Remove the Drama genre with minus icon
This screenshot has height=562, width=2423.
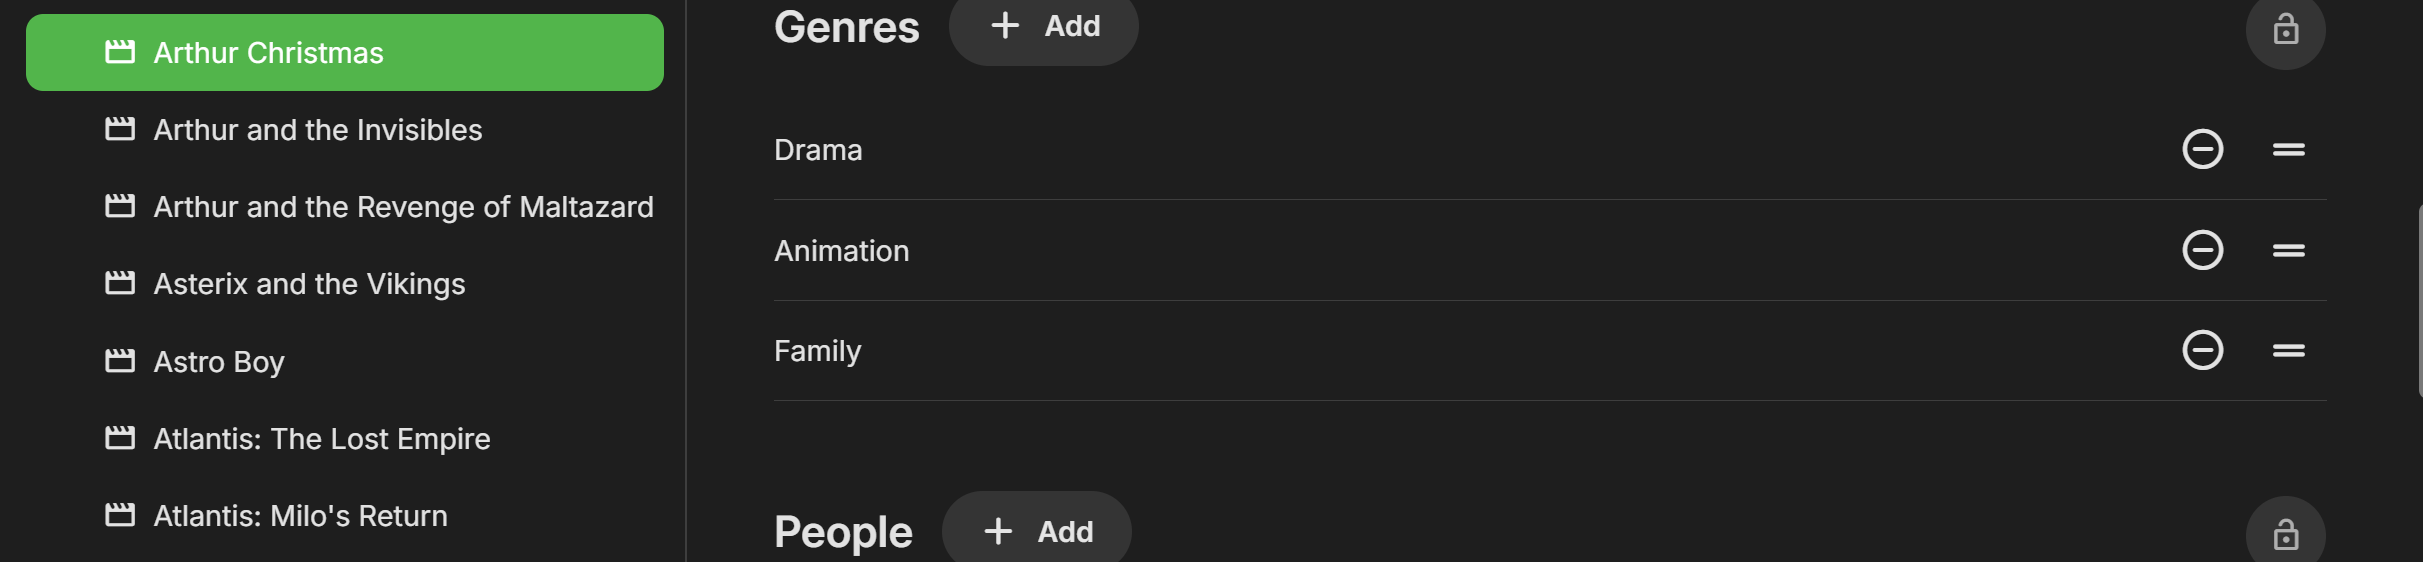[2202, 150]
